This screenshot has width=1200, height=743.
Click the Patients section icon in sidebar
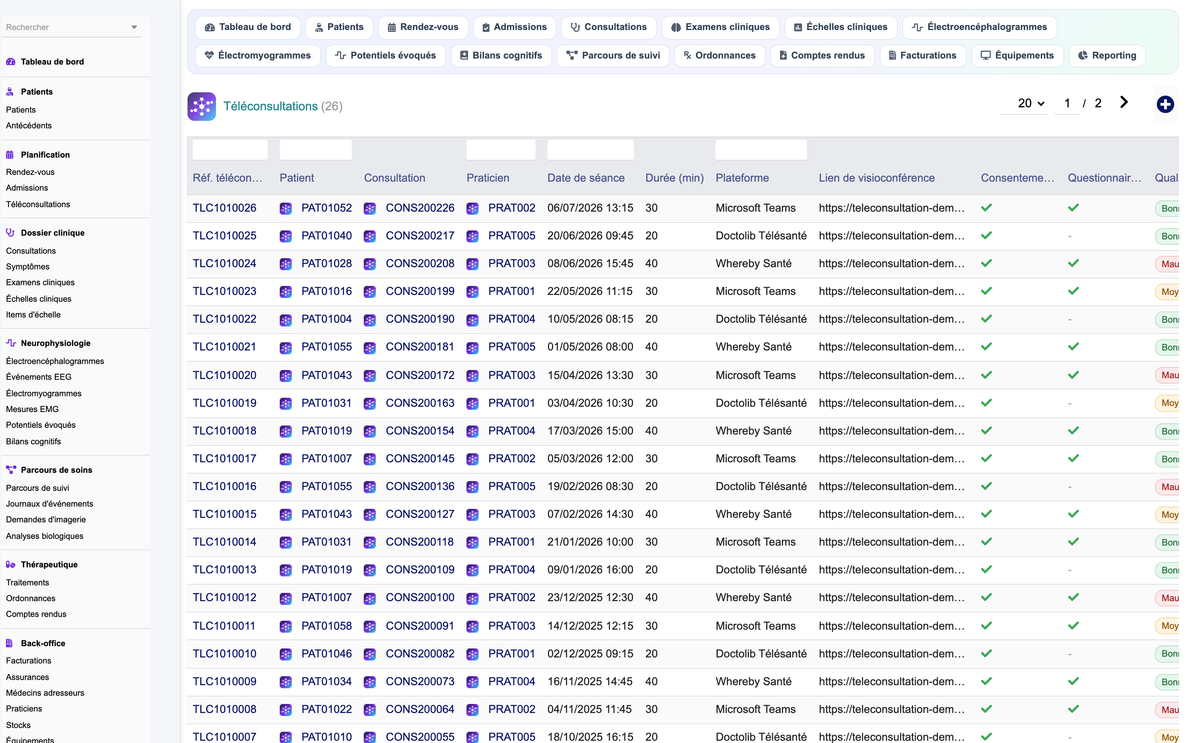tap(10, 92)
